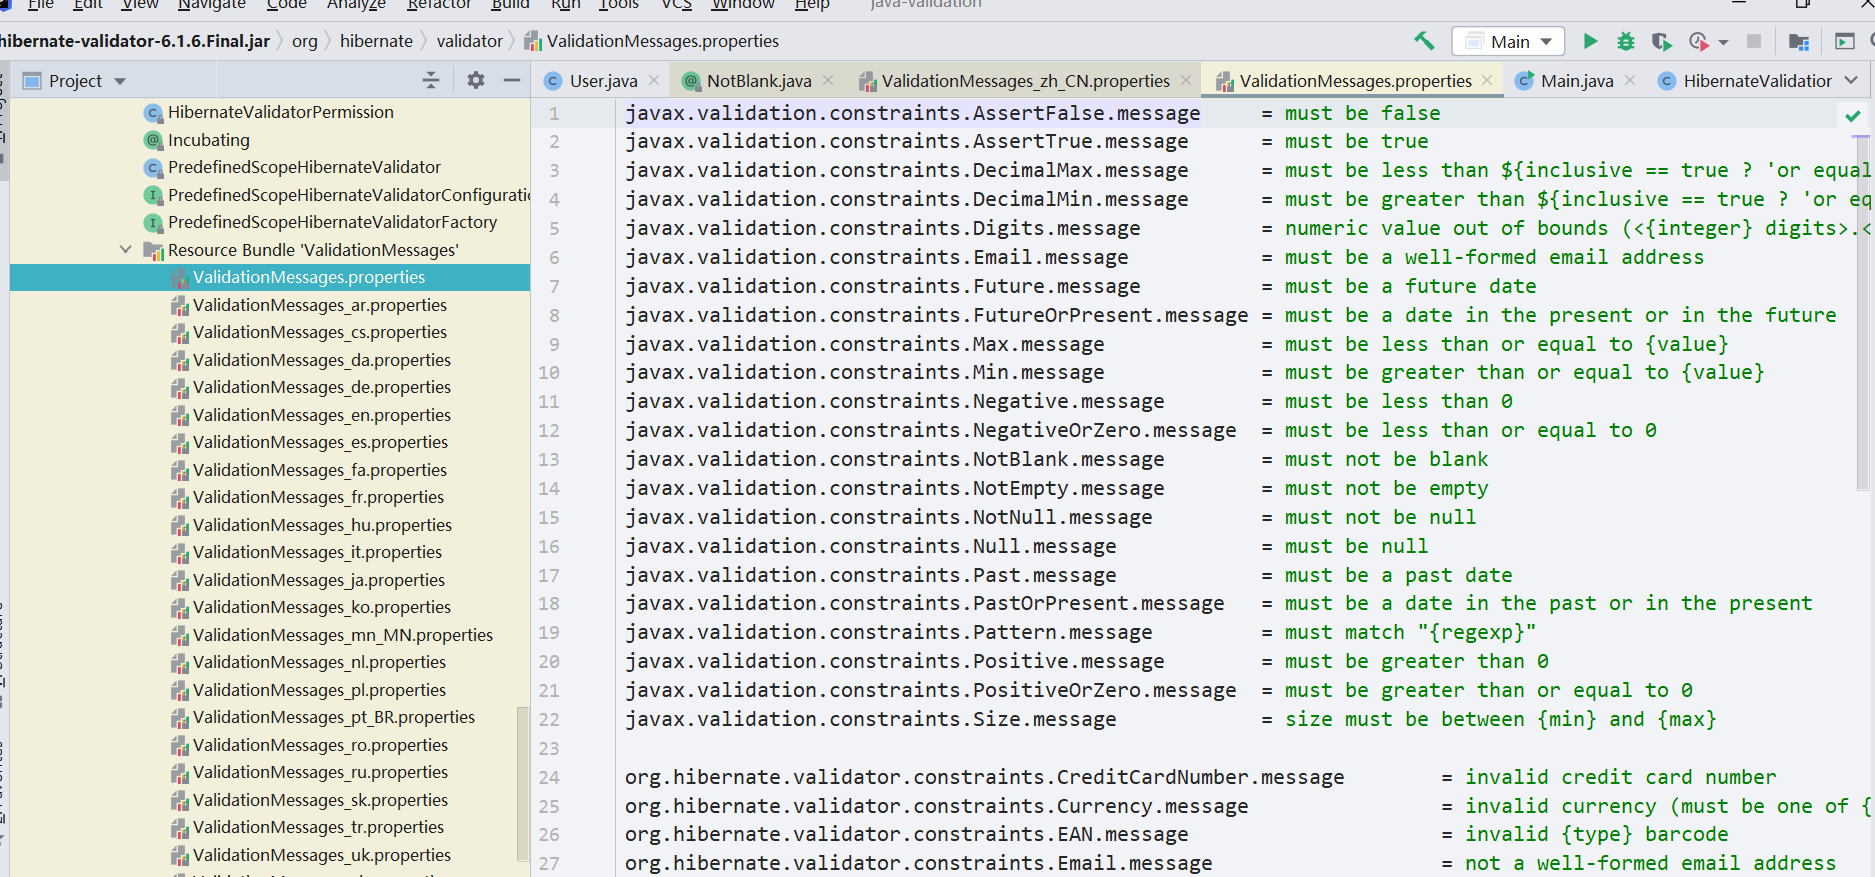The image size is (1875, 877).
Task: Open the Project Structure dialog icon
Action: click(1799, 41)
